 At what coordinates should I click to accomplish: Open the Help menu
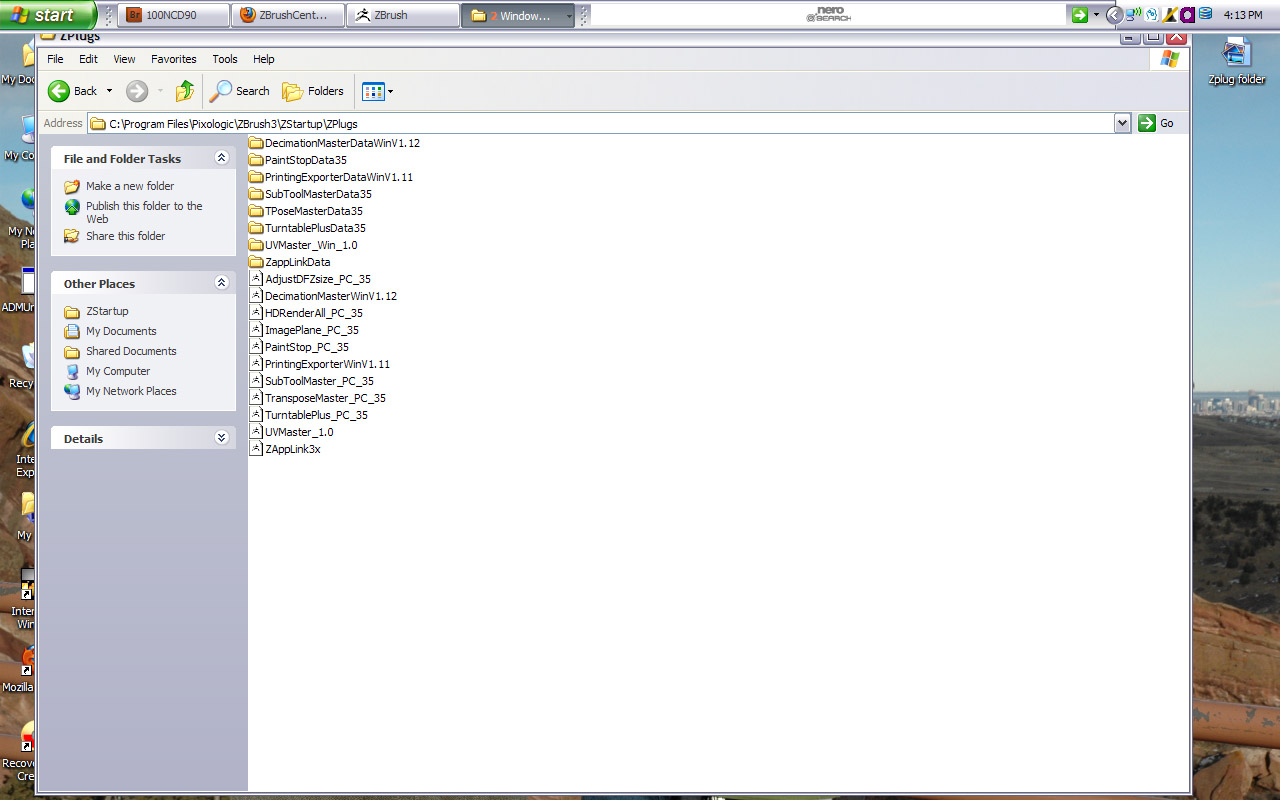[263, 59]
